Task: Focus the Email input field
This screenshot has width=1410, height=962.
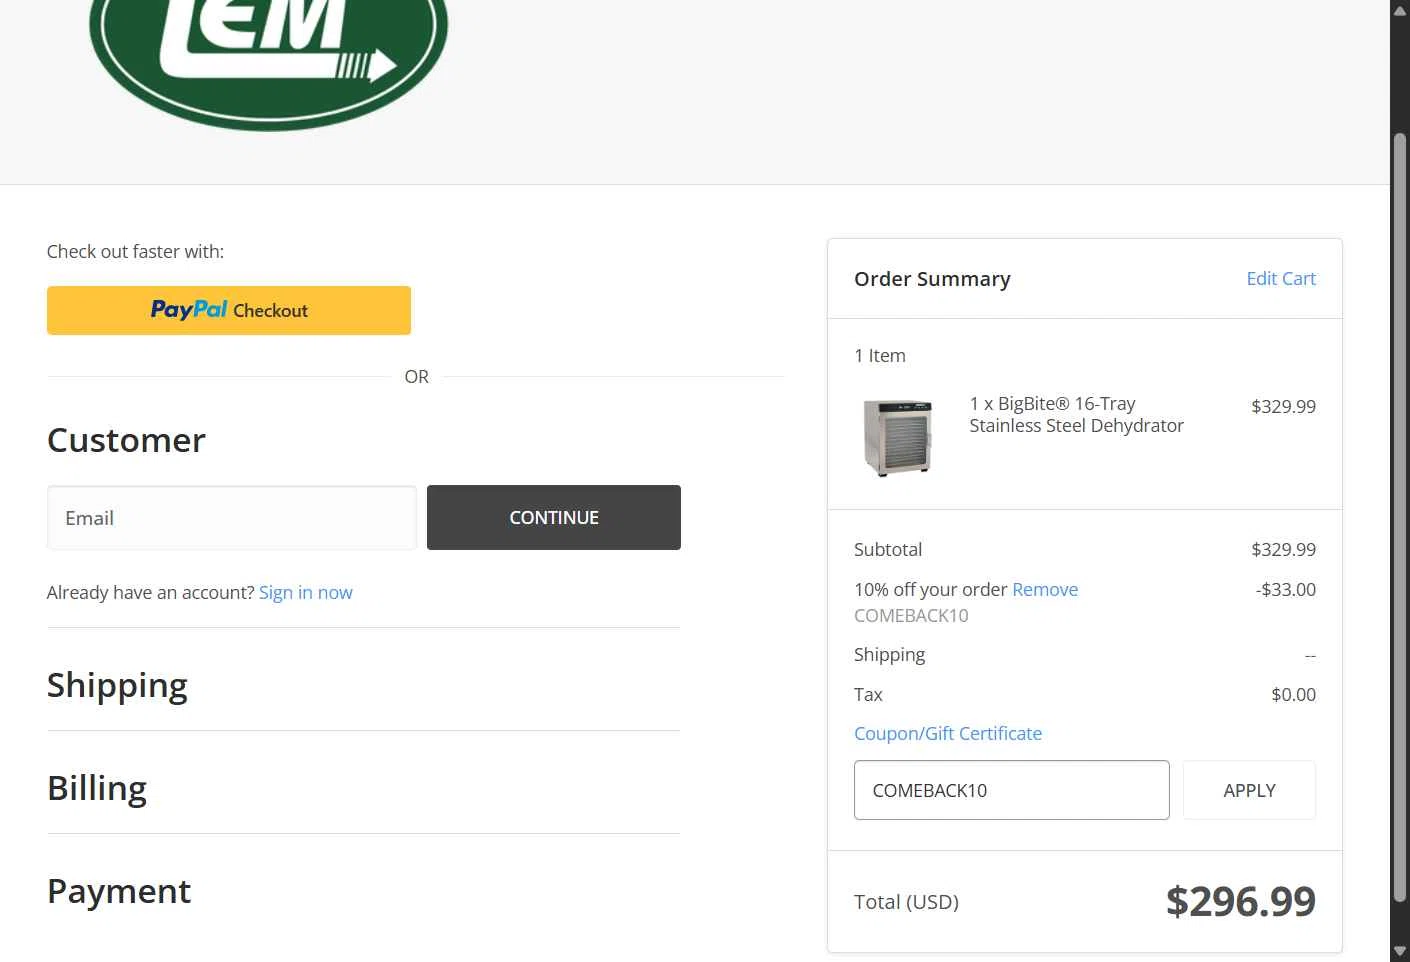Action: click(232, 518)
